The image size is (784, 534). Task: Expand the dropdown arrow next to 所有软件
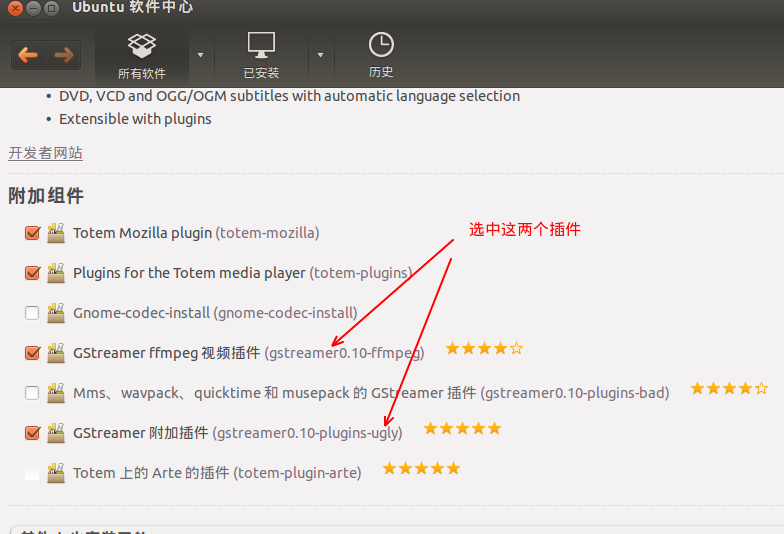201,55
